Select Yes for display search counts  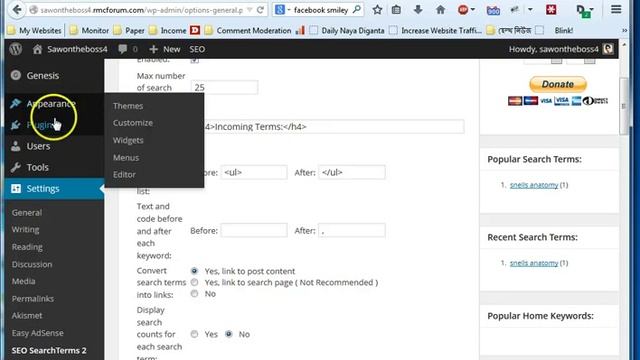pos(194,334)
